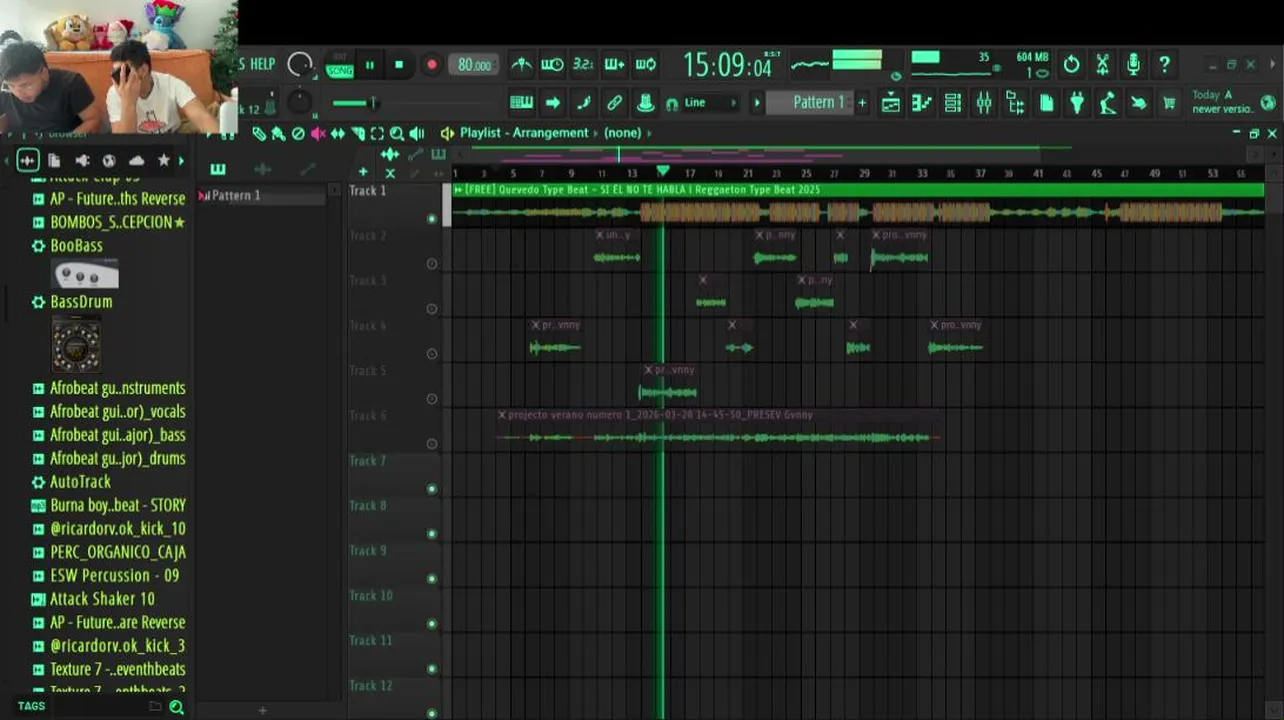The image size is (1284, 720).
Task: Select the browser audio waveform tab
Action: click(x=28, y=160)
